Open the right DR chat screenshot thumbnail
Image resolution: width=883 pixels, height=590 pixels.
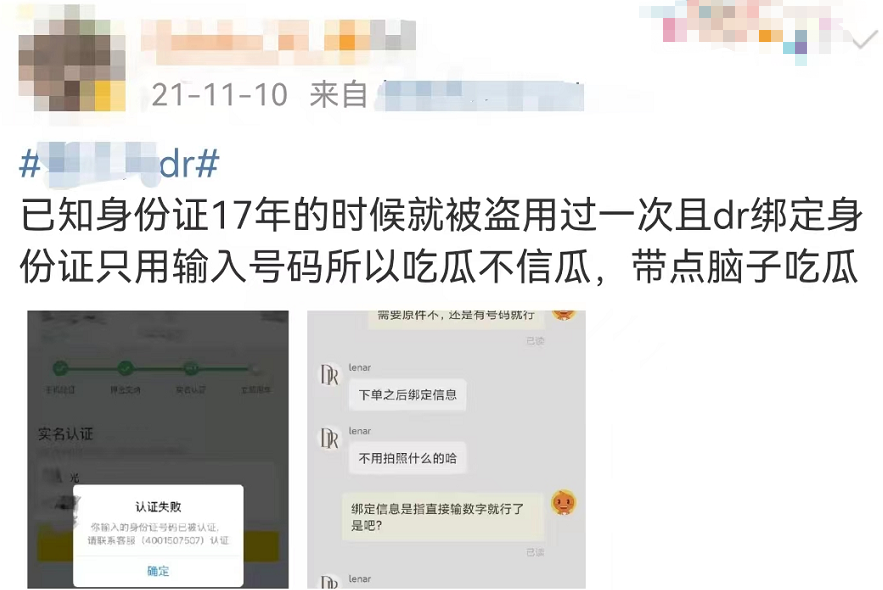tap(447, 449)
